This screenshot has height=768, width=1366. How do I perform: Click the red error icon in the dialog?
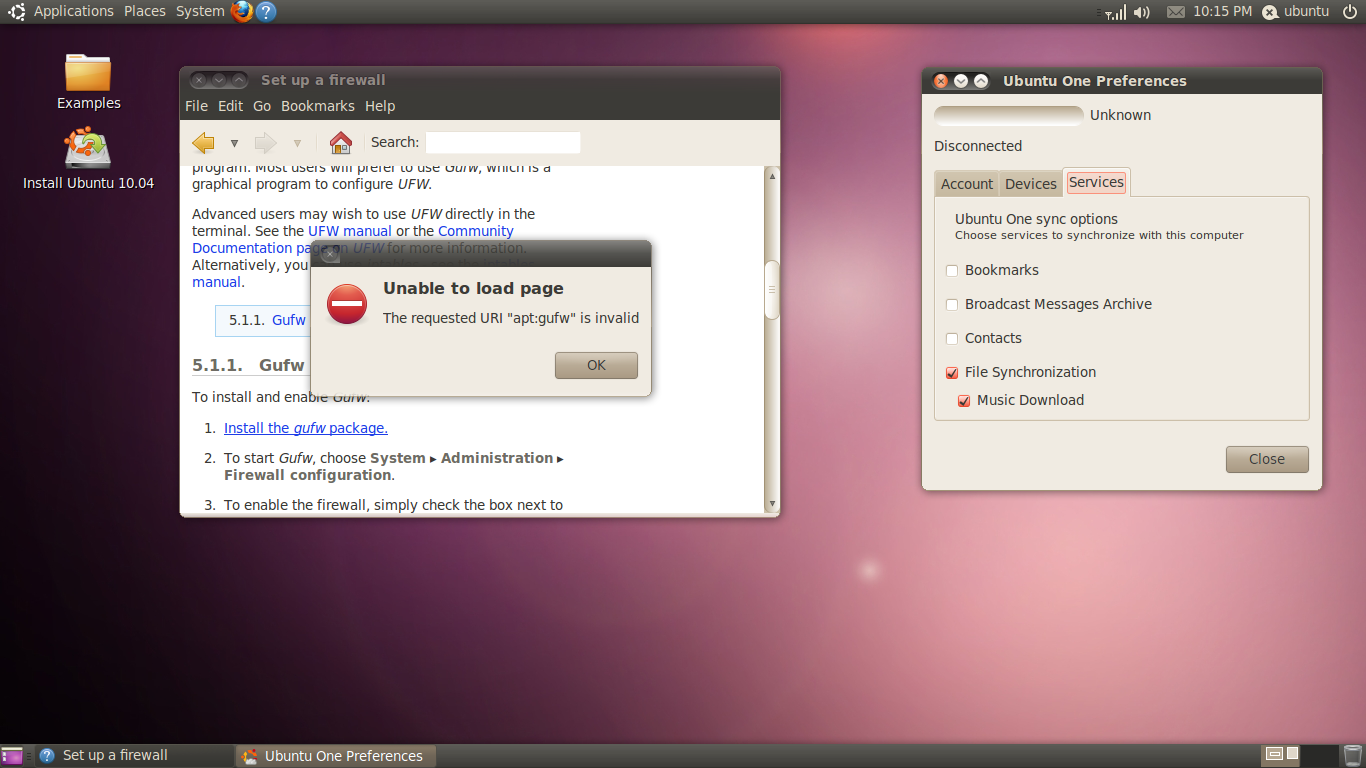click(x=347, y=304)
